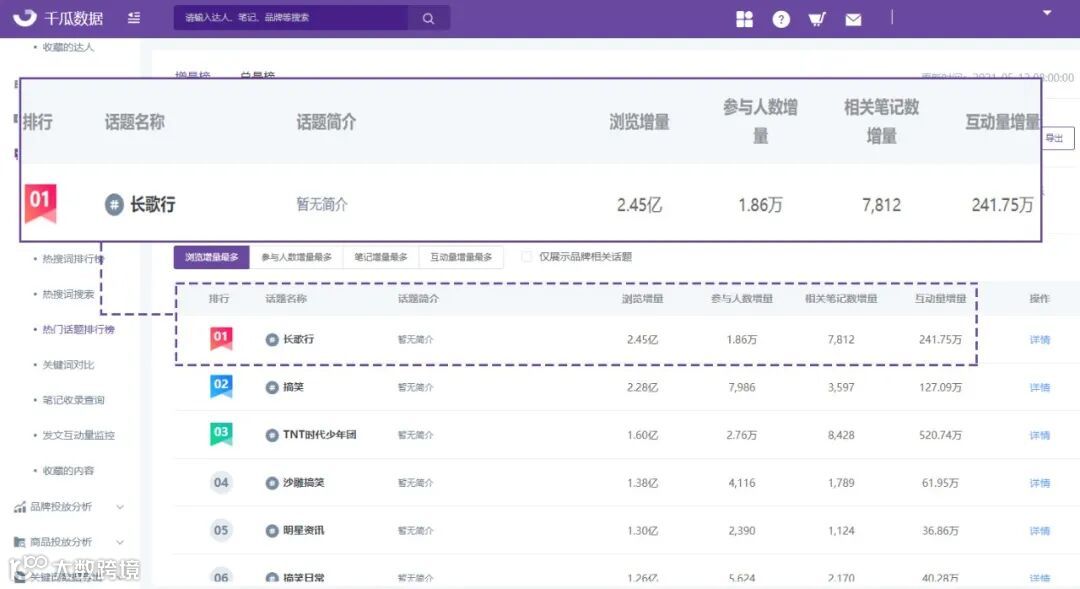Click topic name 搞笑
This screenshot has height=589, width=1080.
pyautogui.click(x=293, y=387)
